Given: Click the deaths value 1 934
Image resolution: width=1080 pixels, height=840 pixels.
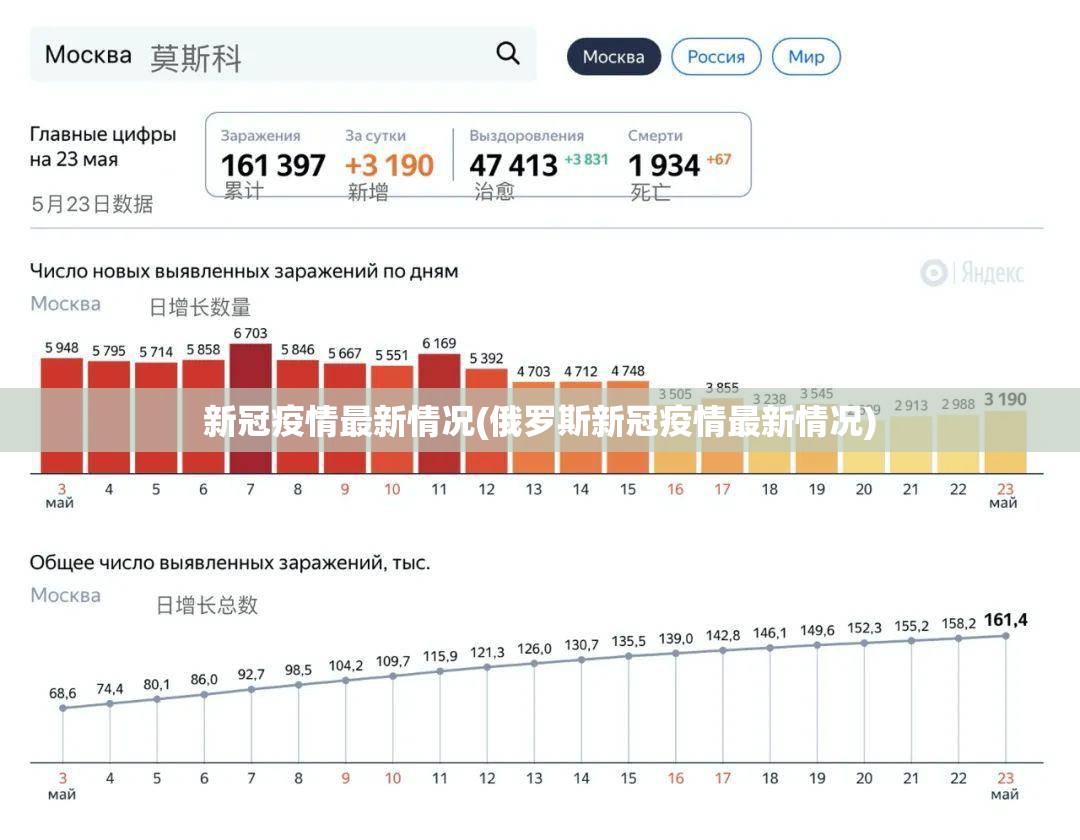Looking at the screenshot, I should click(x=664, y=165).
